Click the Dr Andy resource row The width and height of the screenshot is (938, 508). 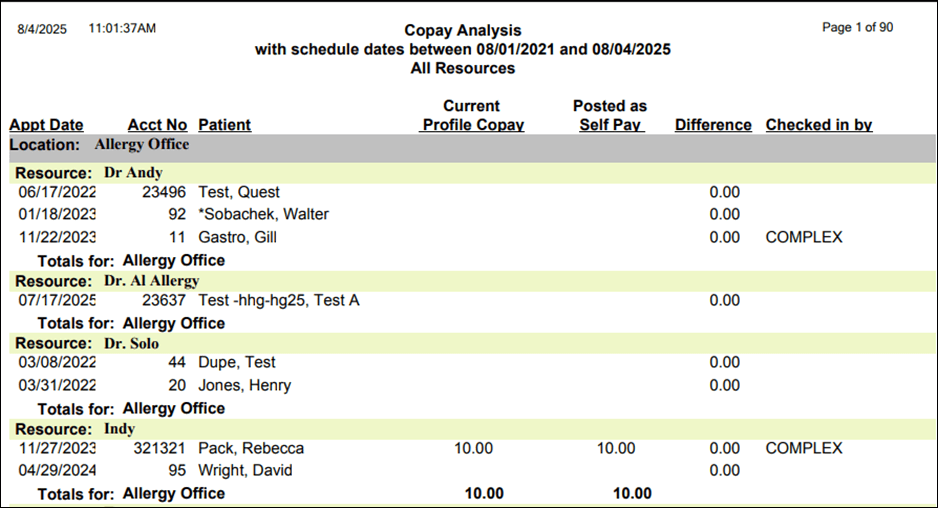coord(89,172)
